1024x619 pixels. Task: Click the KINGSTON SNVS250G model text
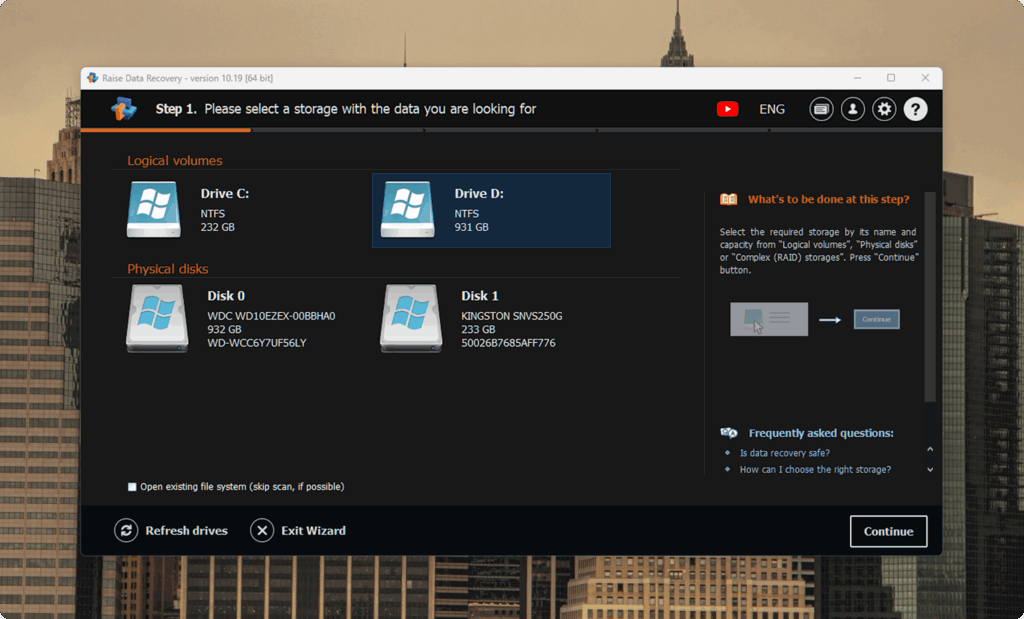511,316
